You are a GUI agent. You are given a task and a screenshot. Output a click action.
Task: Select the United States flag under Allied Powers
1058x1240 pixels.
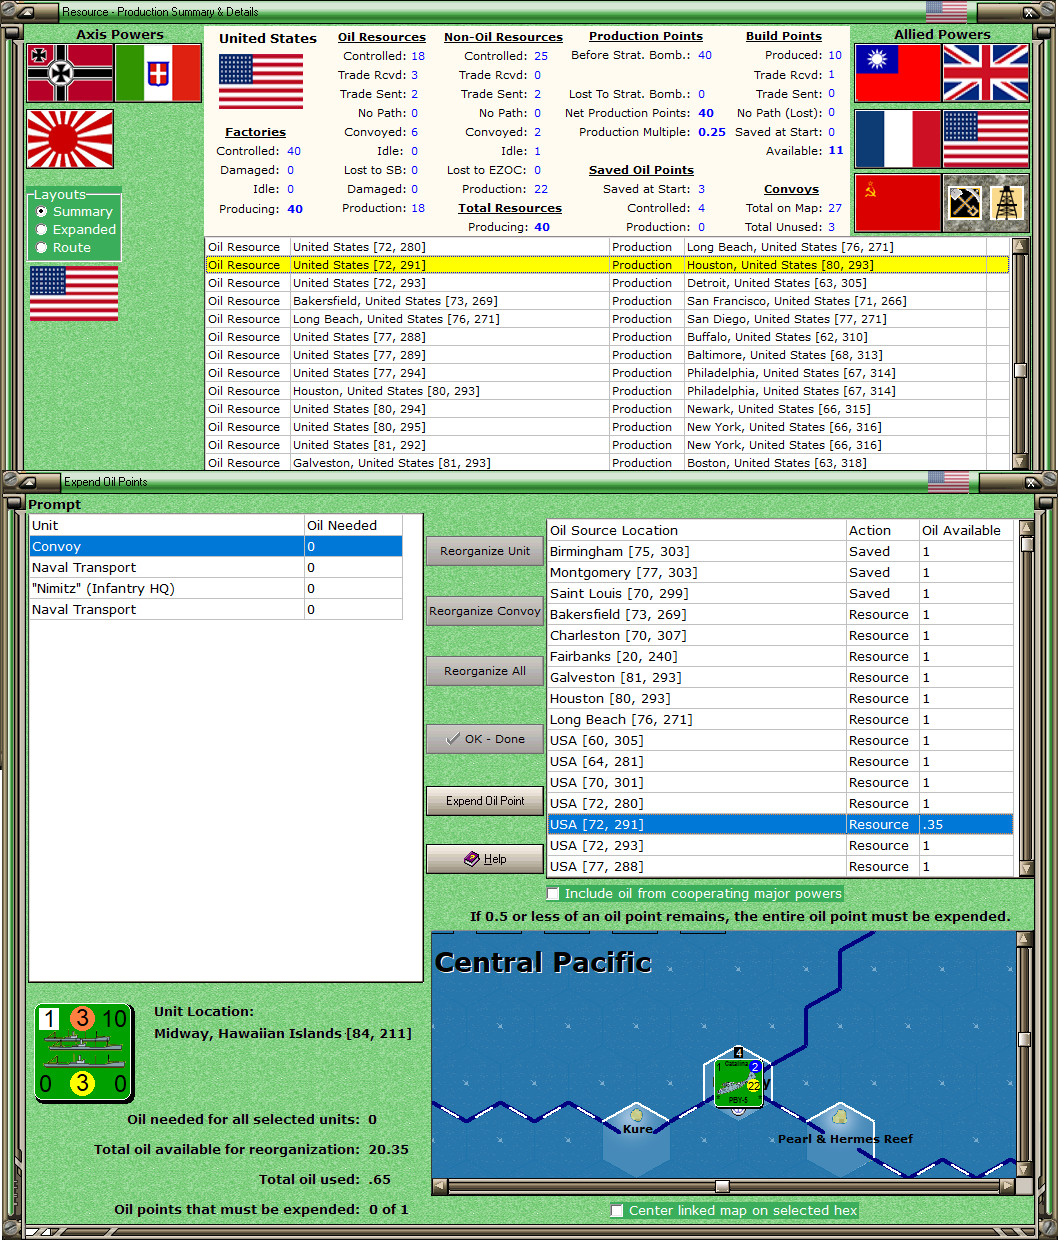pos(986,138)
